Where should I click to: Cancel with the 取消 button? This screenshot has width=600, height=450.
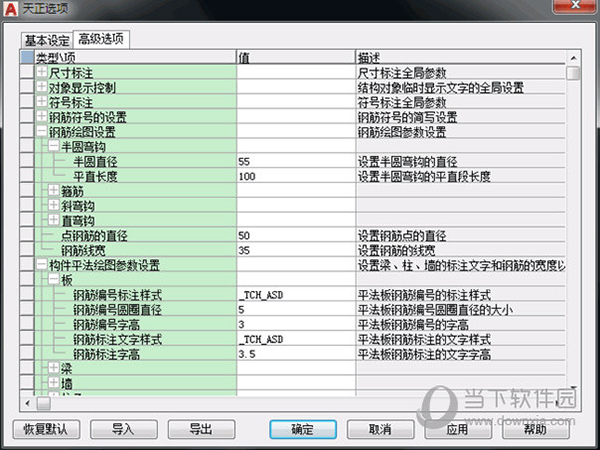click(x=380, y=429)
